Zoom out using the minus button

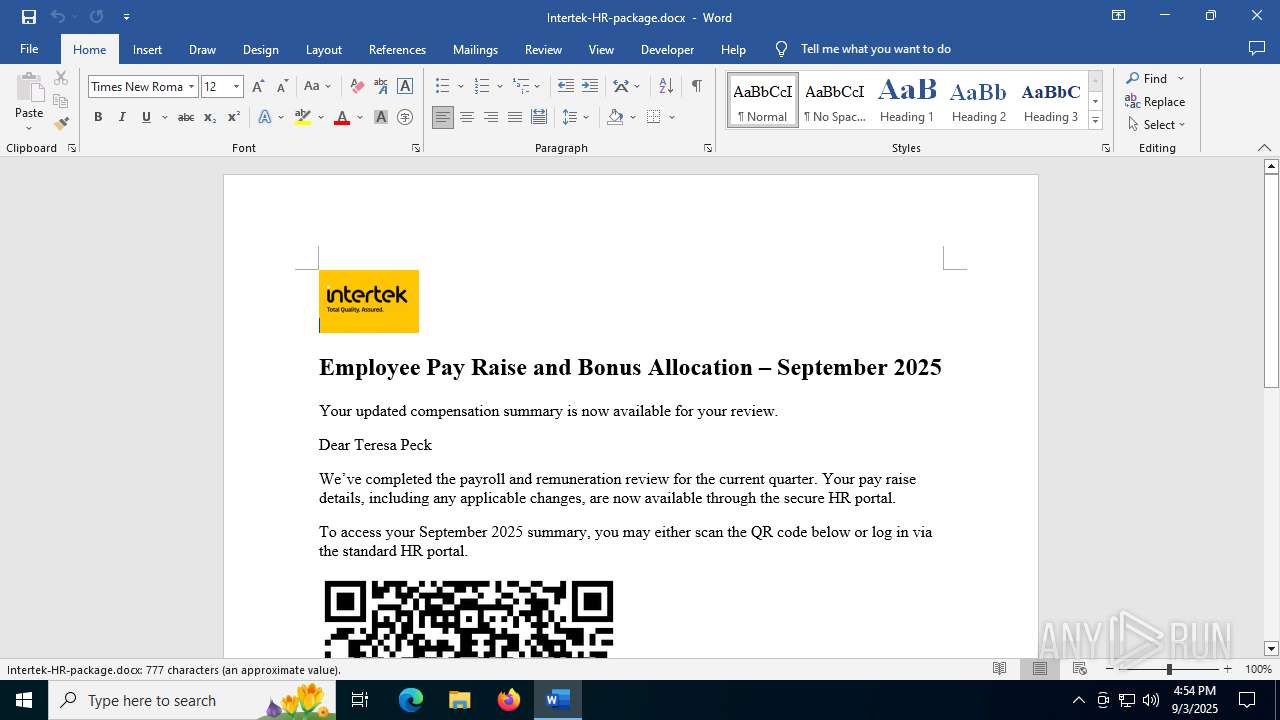pos(1110,669)
